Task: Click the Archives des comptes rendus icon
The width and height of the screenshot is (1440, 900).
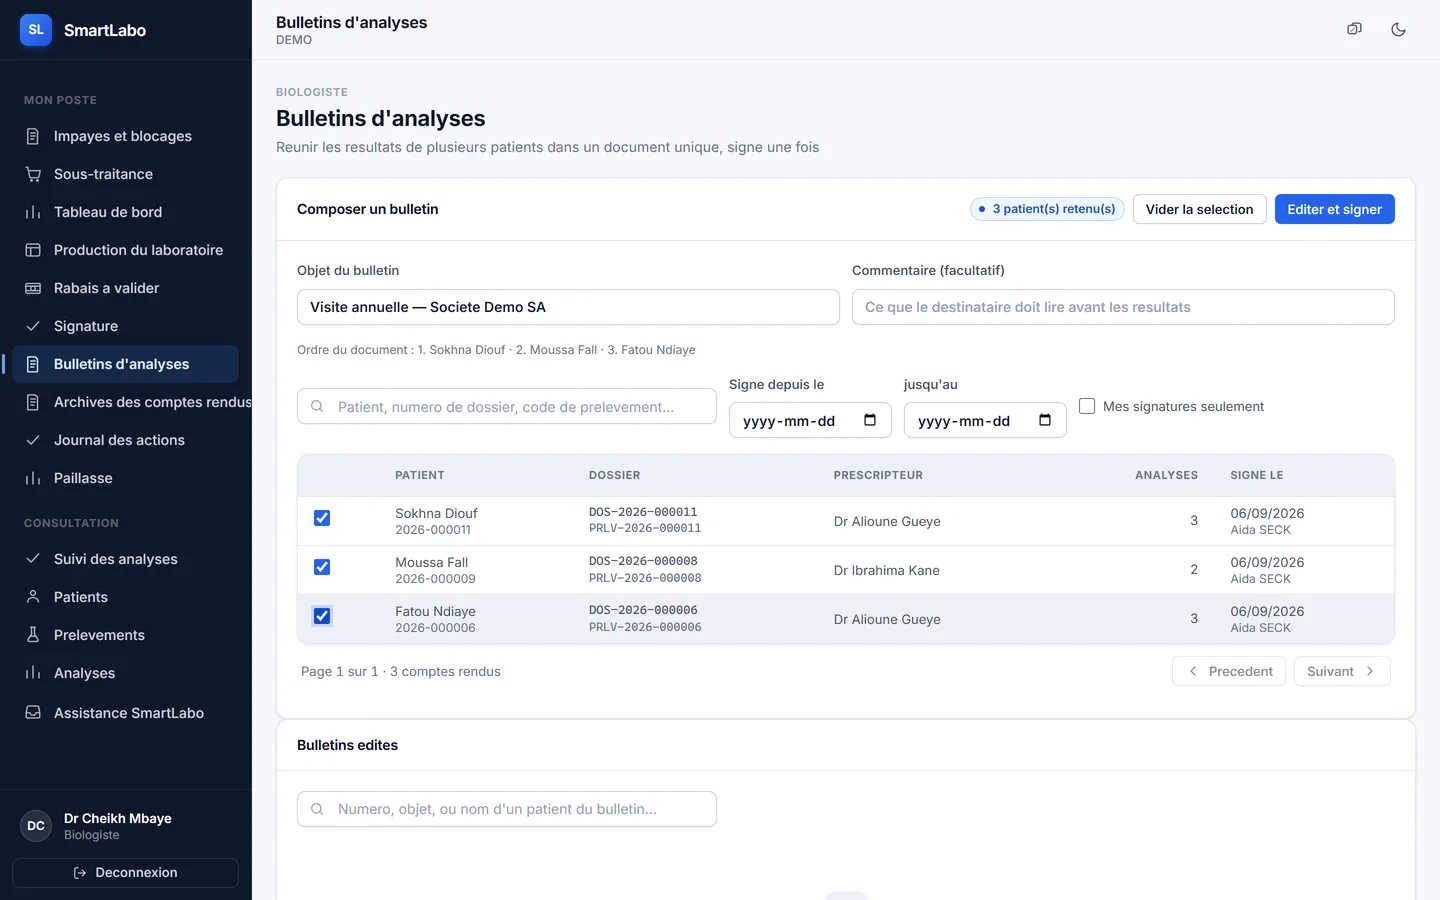Action: coord(33,402)
